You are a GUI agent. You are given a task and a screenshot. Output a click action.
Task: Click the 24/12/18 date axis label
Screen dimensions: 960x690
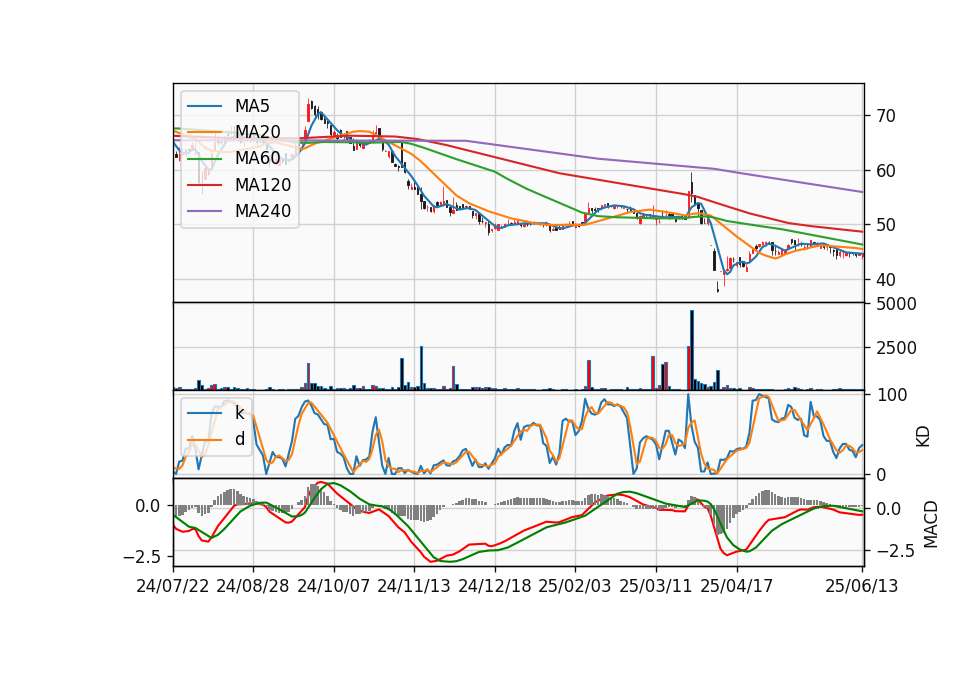coord(495,586)
